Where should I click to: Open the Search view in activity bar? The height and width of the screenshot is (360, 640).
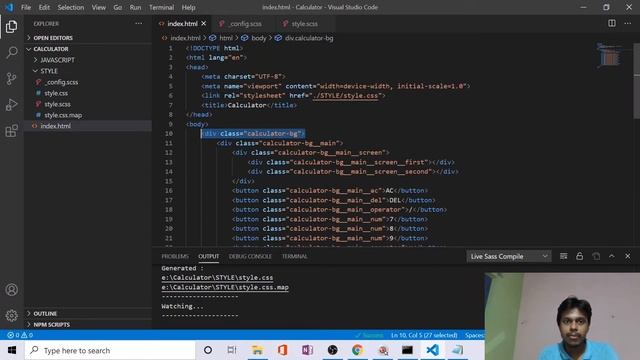coord(11,52)
